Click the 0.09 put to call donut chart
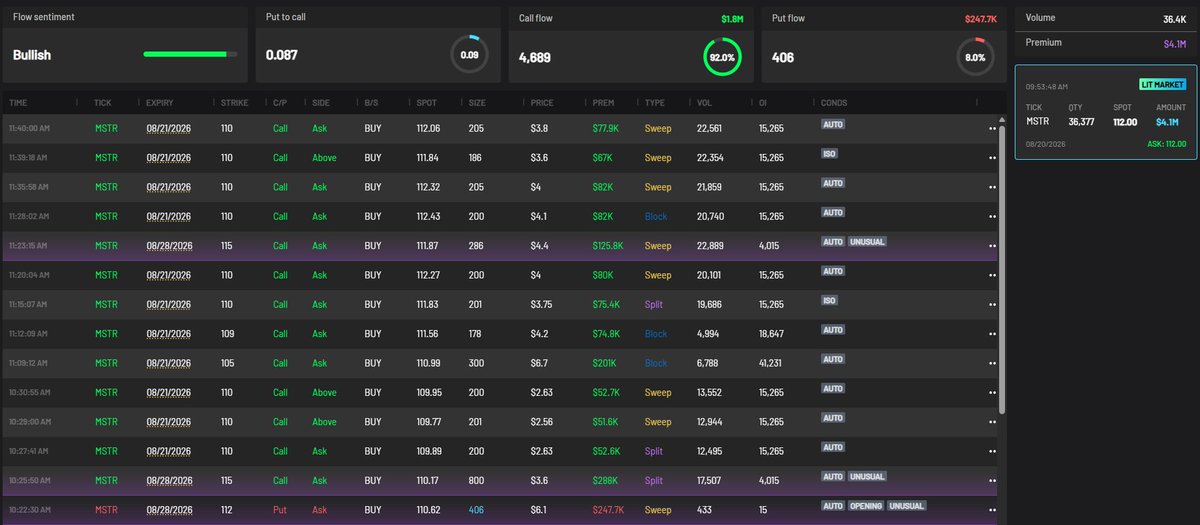The image size is (1200, 525). click(469, 55)
